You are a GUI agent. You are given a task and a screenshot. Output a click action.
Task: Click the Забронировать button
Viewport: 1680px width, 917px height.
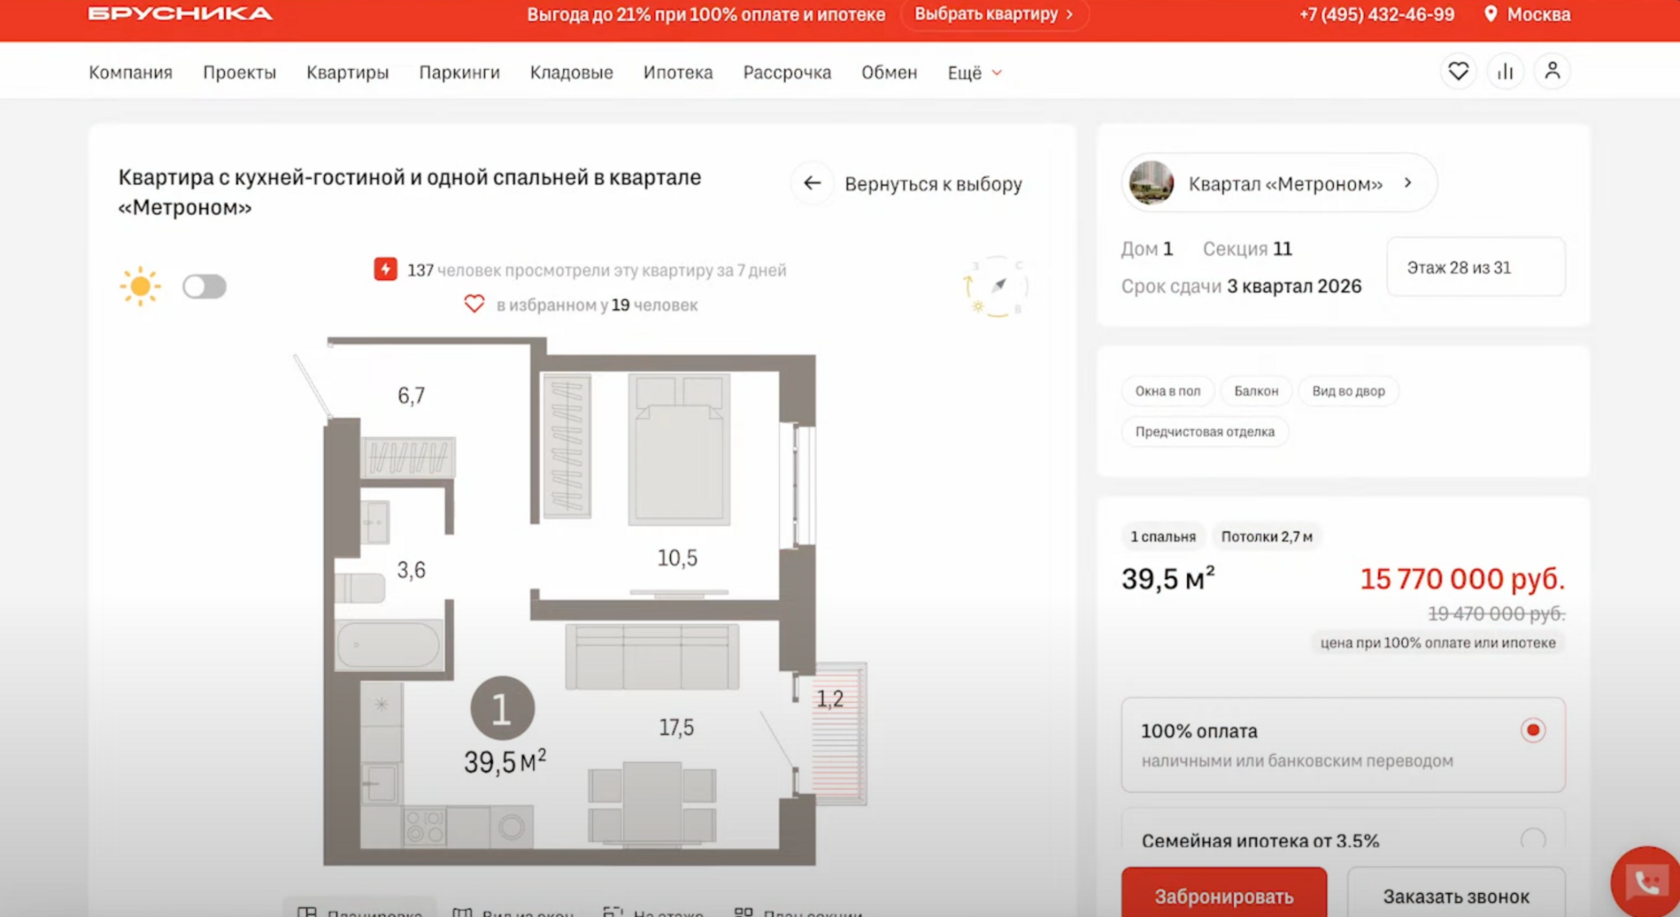(x=1224, y=893)
